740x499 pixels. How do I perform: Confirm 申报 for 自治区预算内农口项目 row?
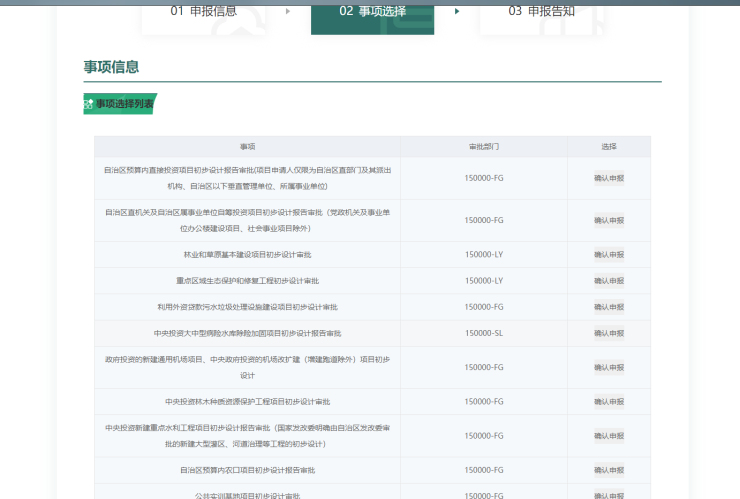[608, 470]
